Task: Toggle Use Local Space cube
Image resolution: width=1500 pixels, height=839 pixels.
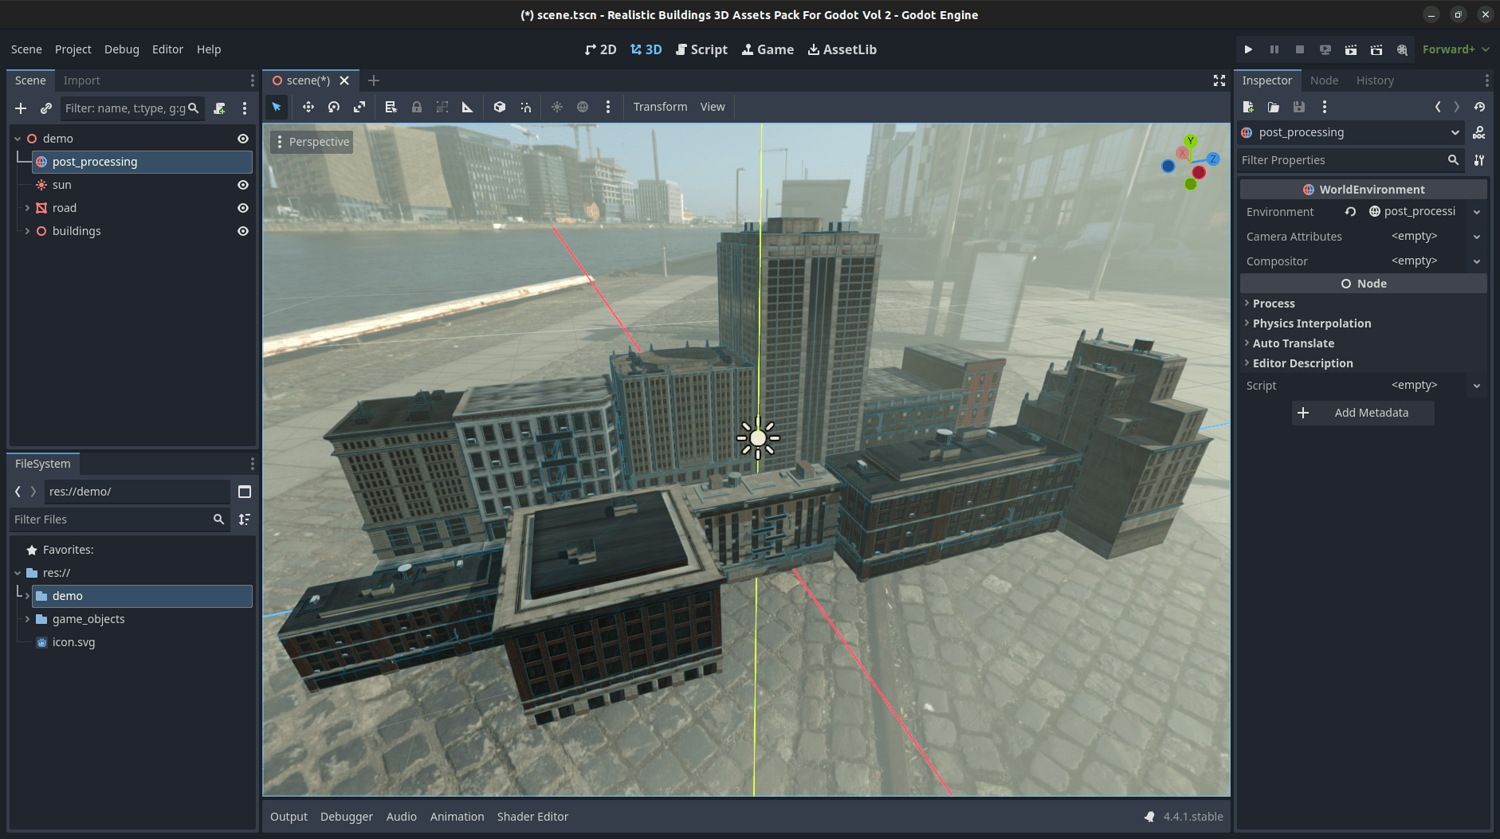Action: pos(500,107)
